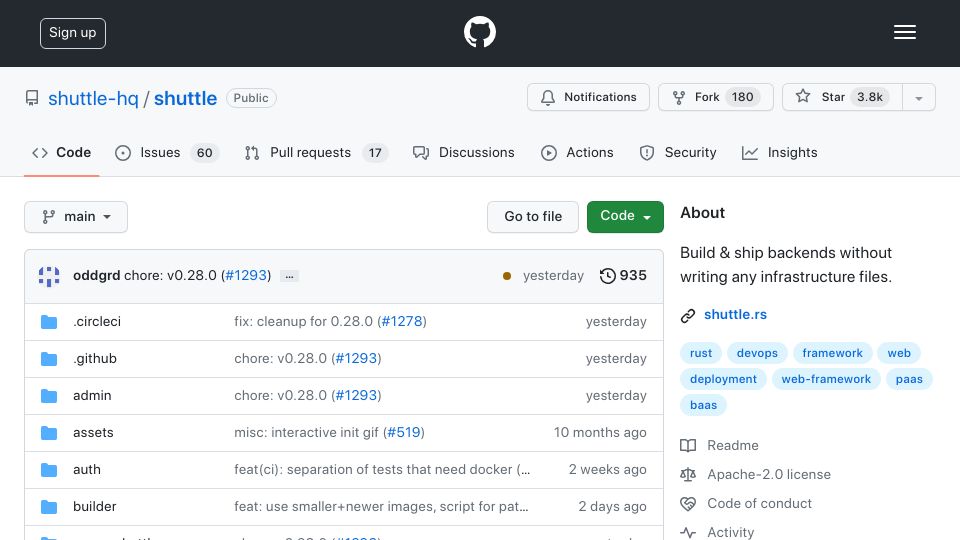Click the star icon to star repo
The height and width of the screenshot is (540, 960).
point(803,96)
